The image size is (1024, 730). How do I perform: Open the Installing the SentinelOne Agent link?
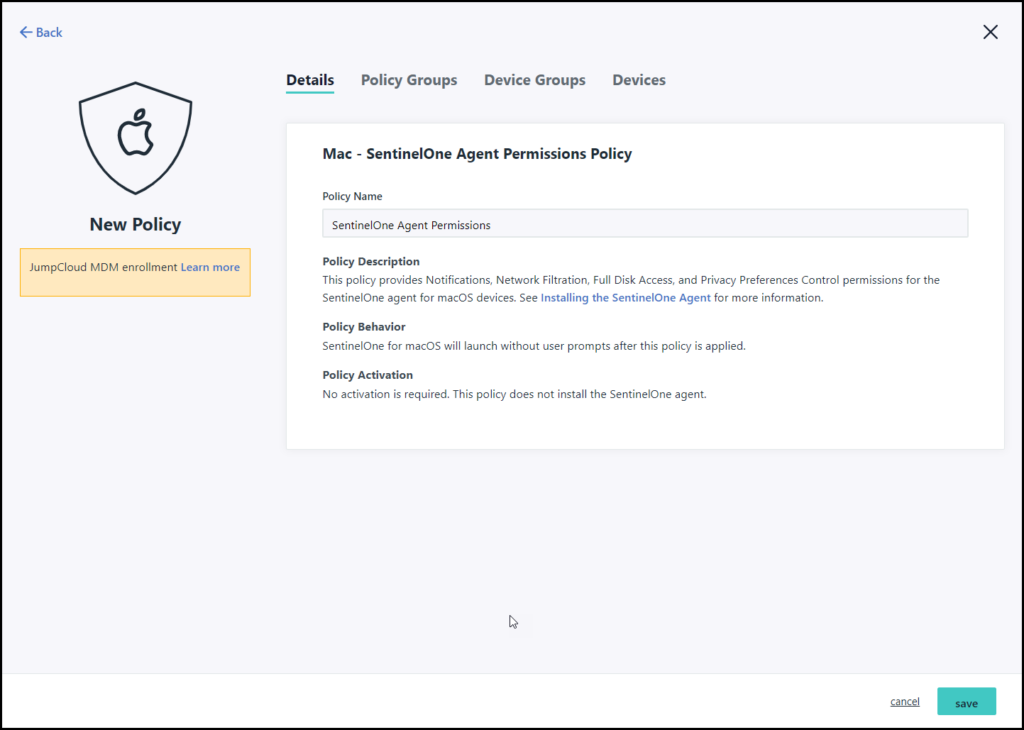(x=625, y=297)
